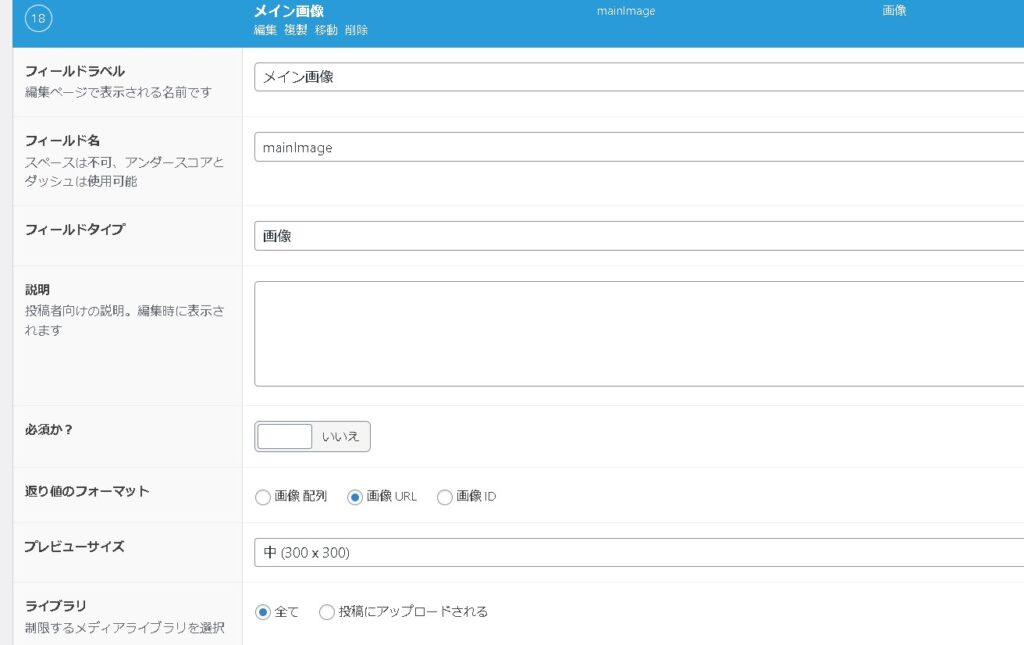
Task: Select the 画像 配列 radio button
Action: click(263, 497)
